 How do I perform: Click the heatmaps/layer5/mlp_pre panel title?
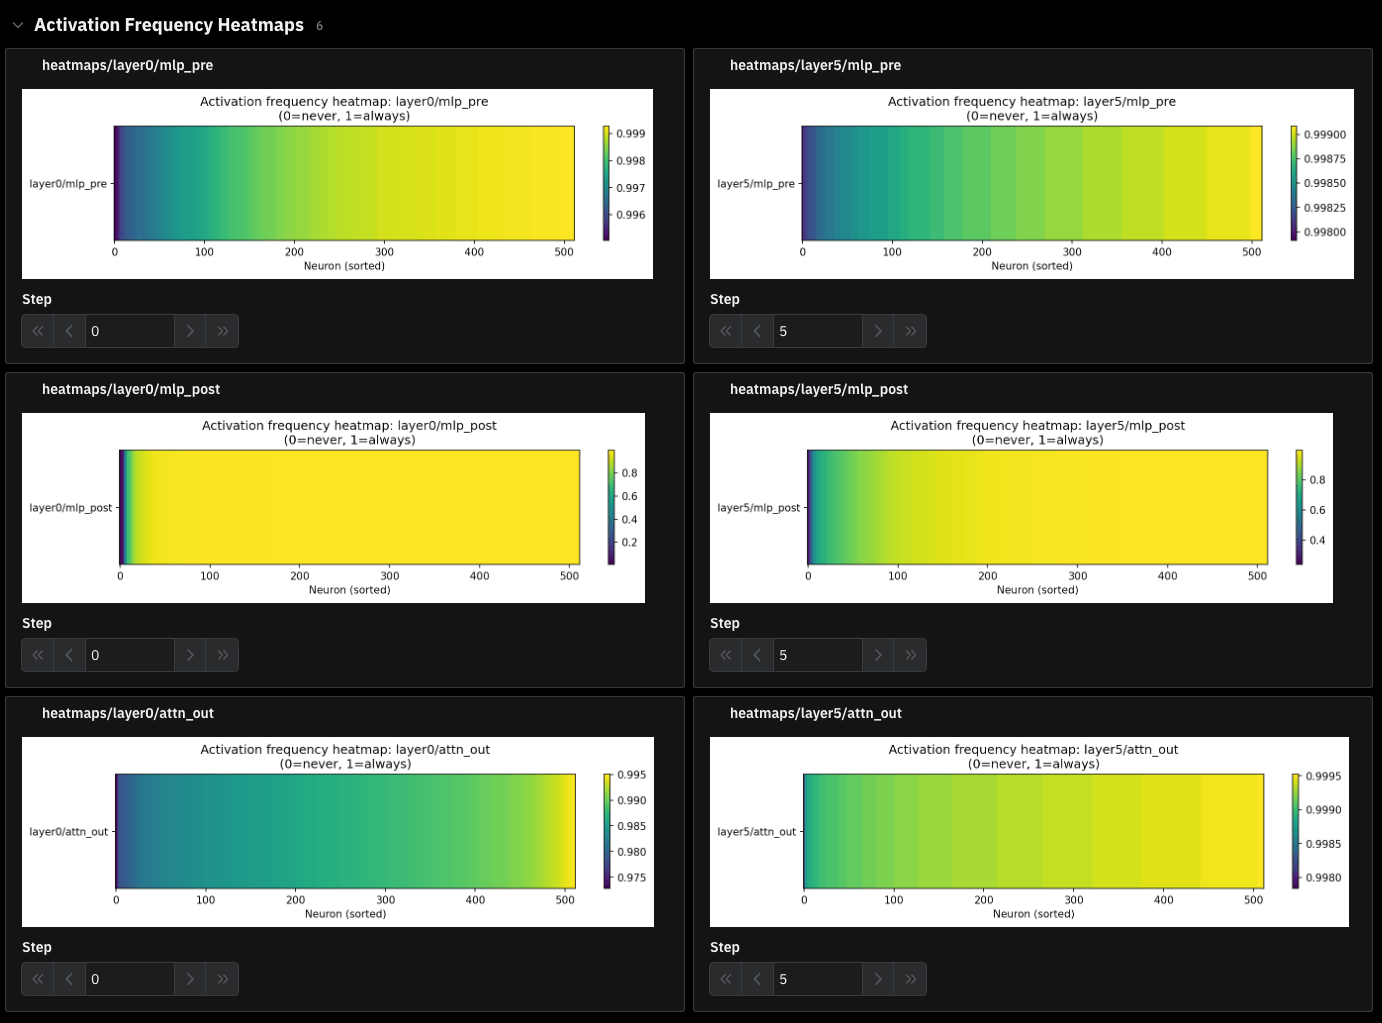point(815,65)
